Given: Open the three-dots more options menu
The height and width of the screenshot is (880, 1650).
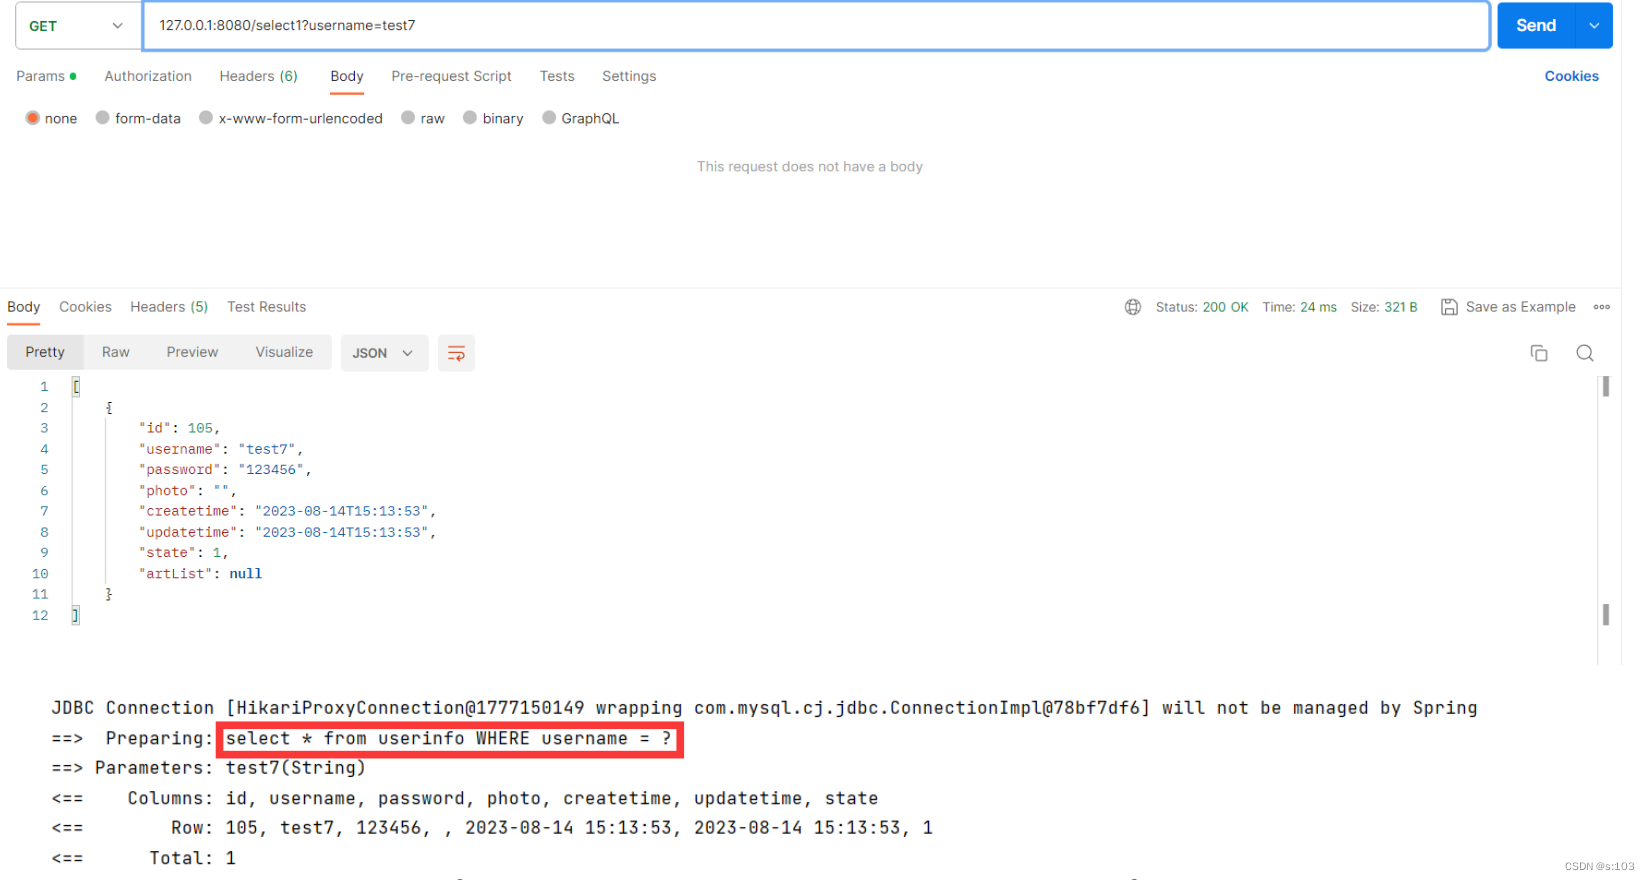Looking at the screenshot, I should click(1602, 307).
